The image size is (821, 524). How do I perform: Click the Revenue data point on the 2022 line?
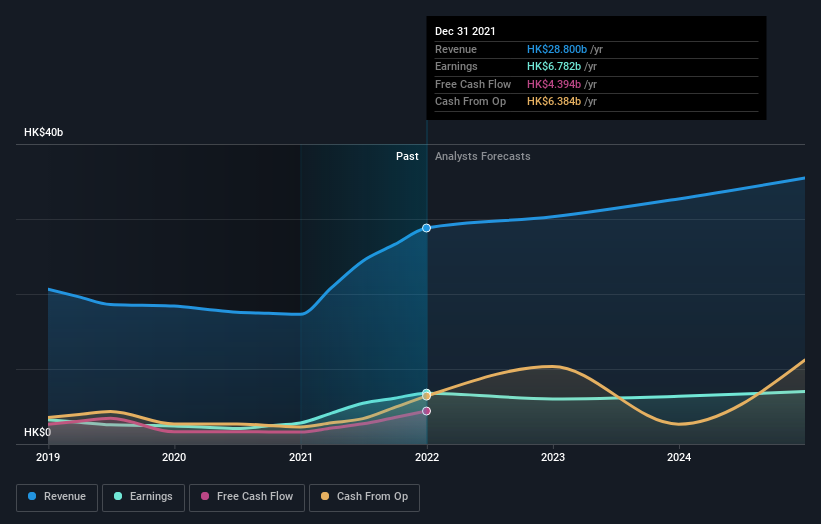point(427,228)
